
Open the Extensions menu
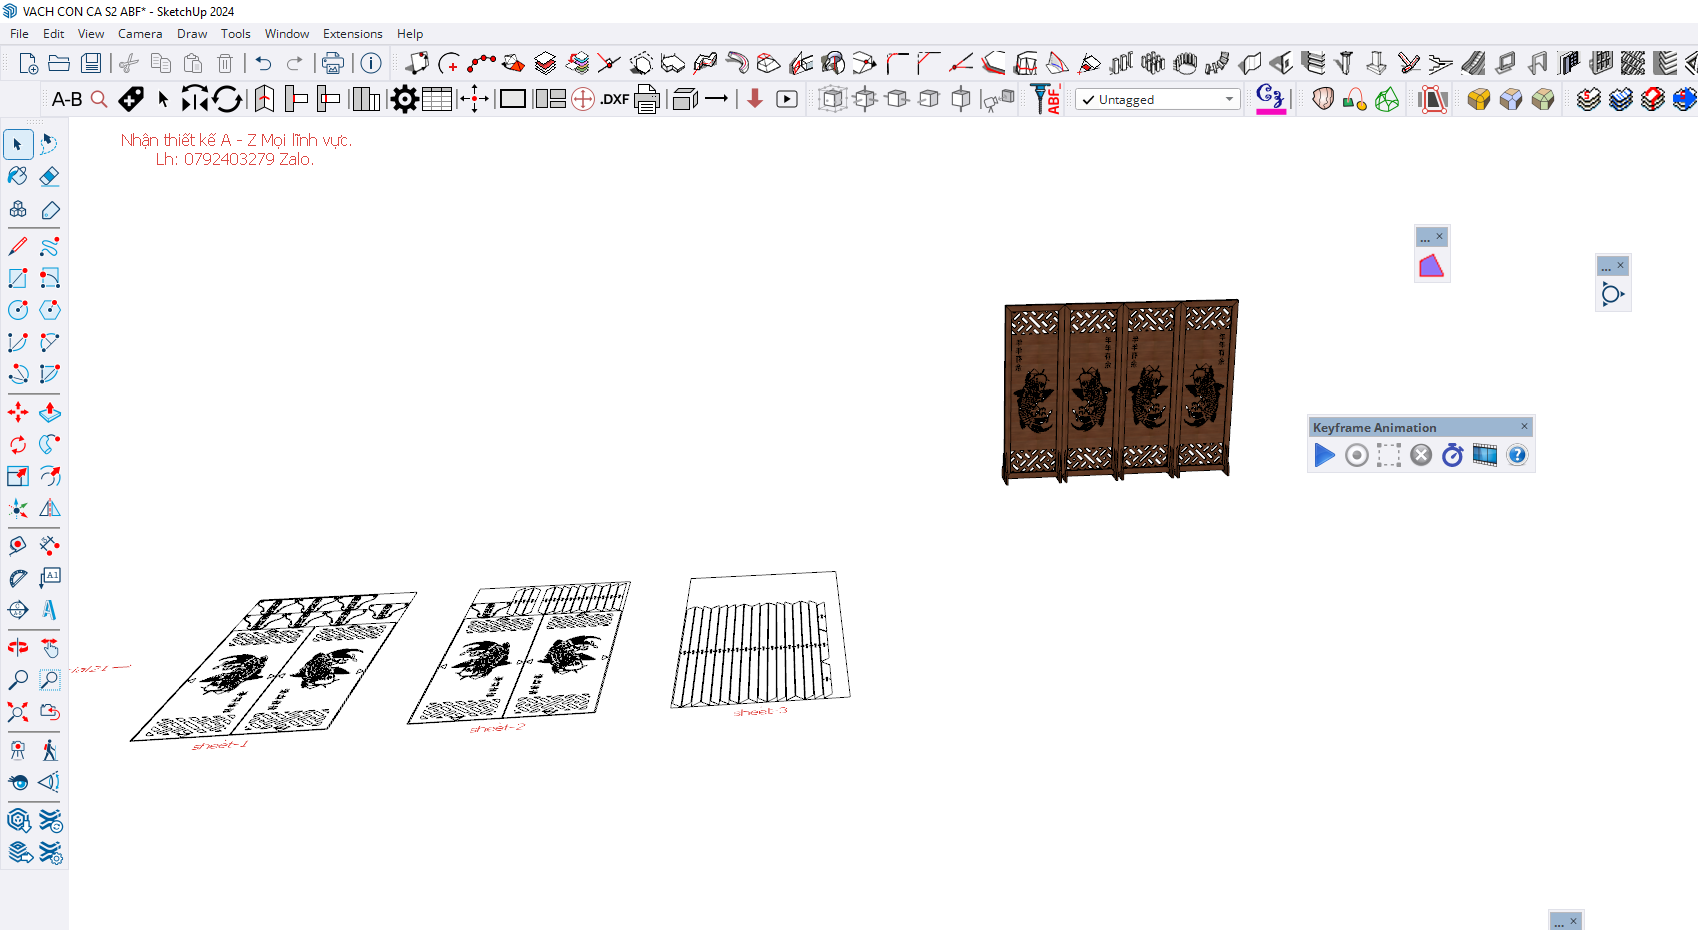click(352, 34)
